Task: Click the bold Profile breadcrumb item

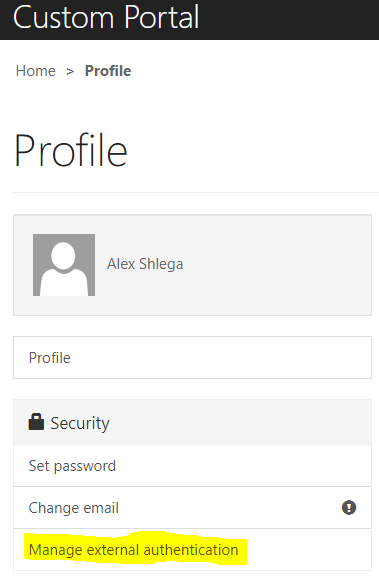Action: click(108, 71)
